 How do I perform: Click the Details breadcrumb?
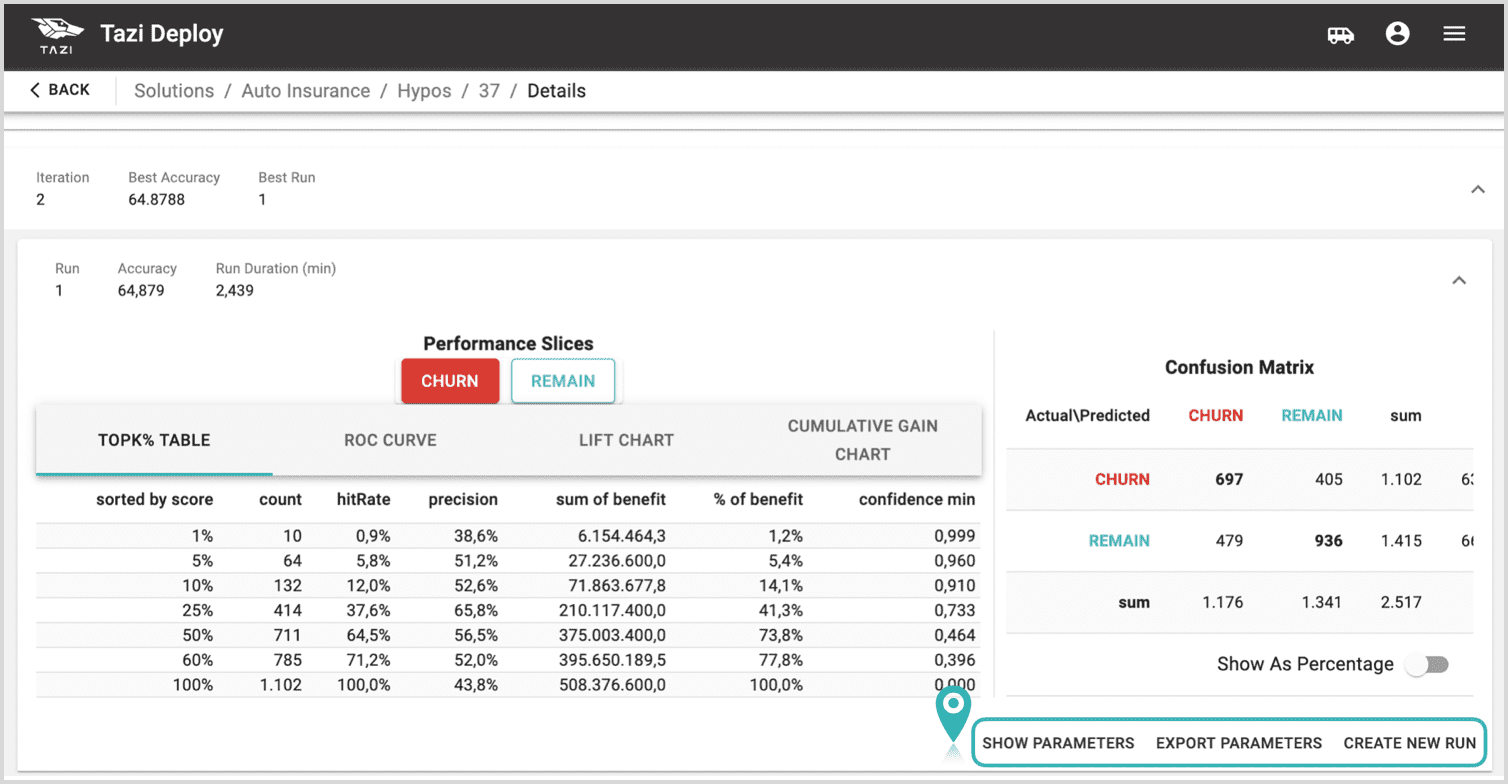pyautogui.click(x=556, y=91)
